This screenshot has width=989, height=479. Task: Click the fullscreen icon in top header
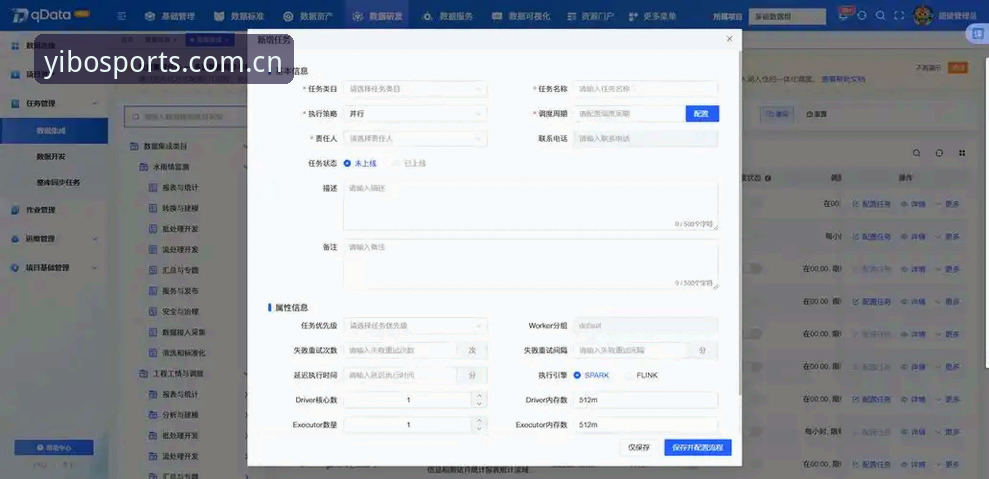point(899,16)
